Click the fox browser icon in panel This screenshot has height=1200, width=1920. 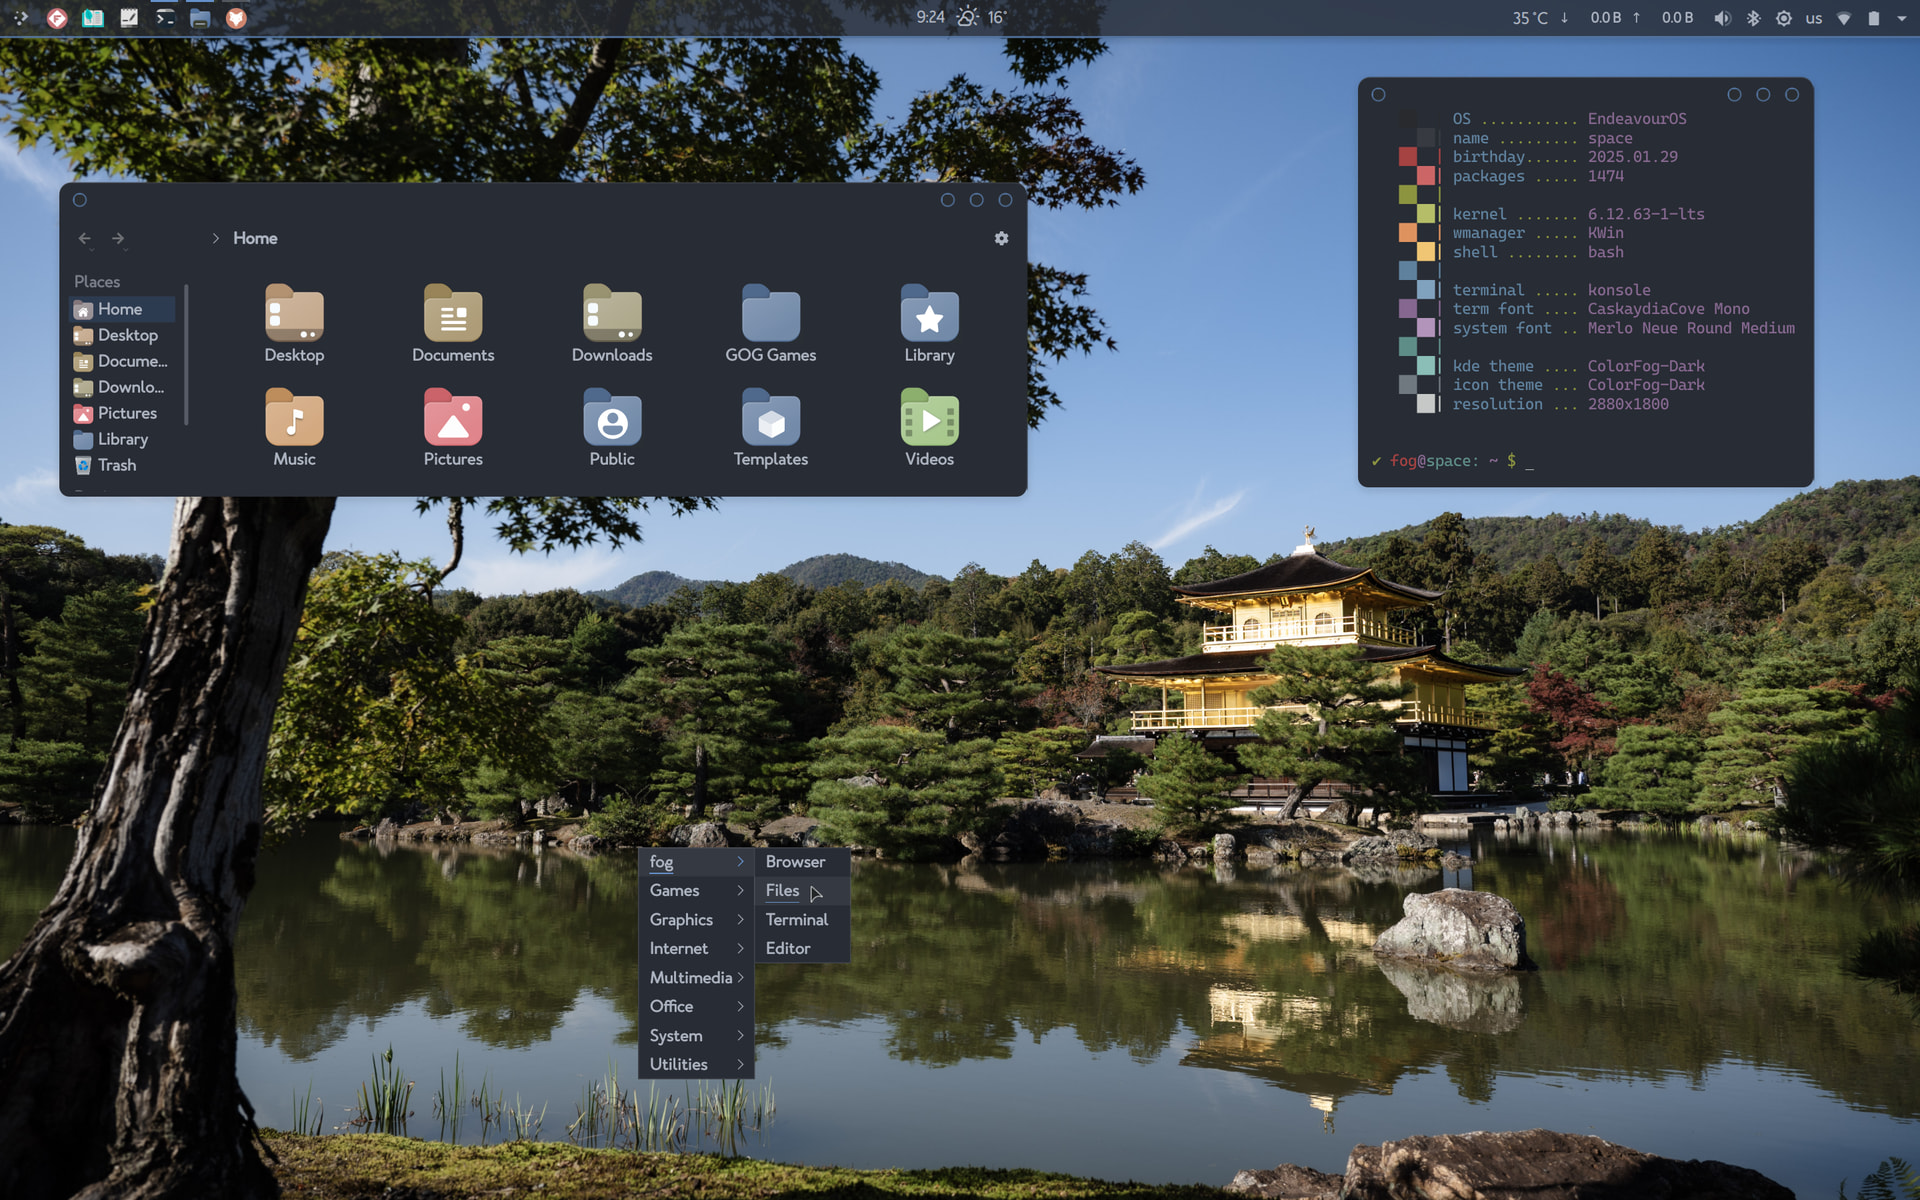click(236, 18)
